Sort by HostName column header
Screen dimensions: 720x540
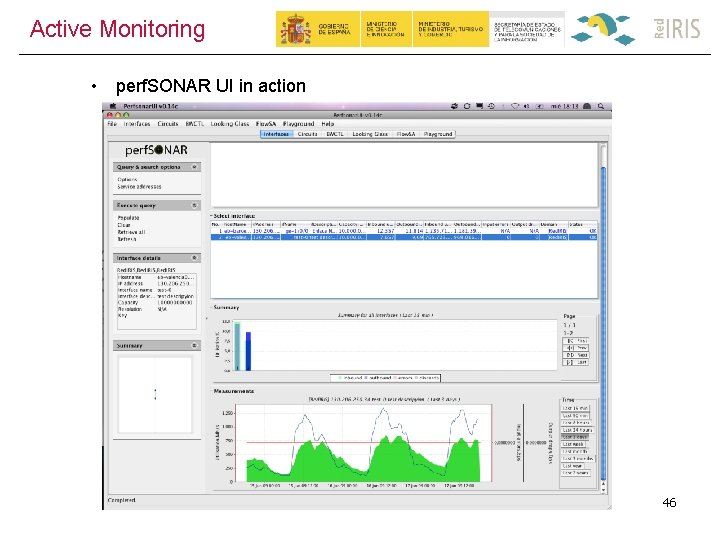(236, 225)
